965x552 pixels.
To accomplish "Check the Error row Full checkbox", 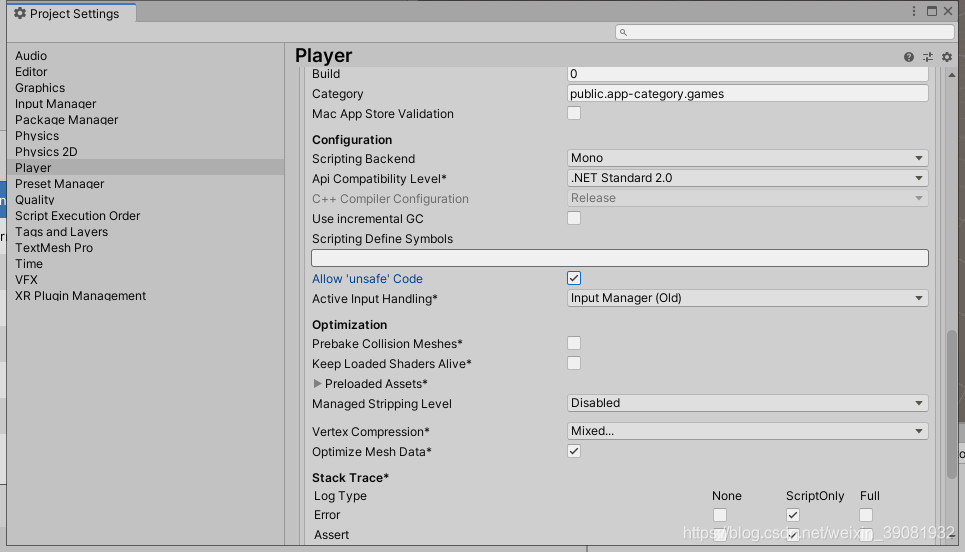I will click(x=866, y=514).
